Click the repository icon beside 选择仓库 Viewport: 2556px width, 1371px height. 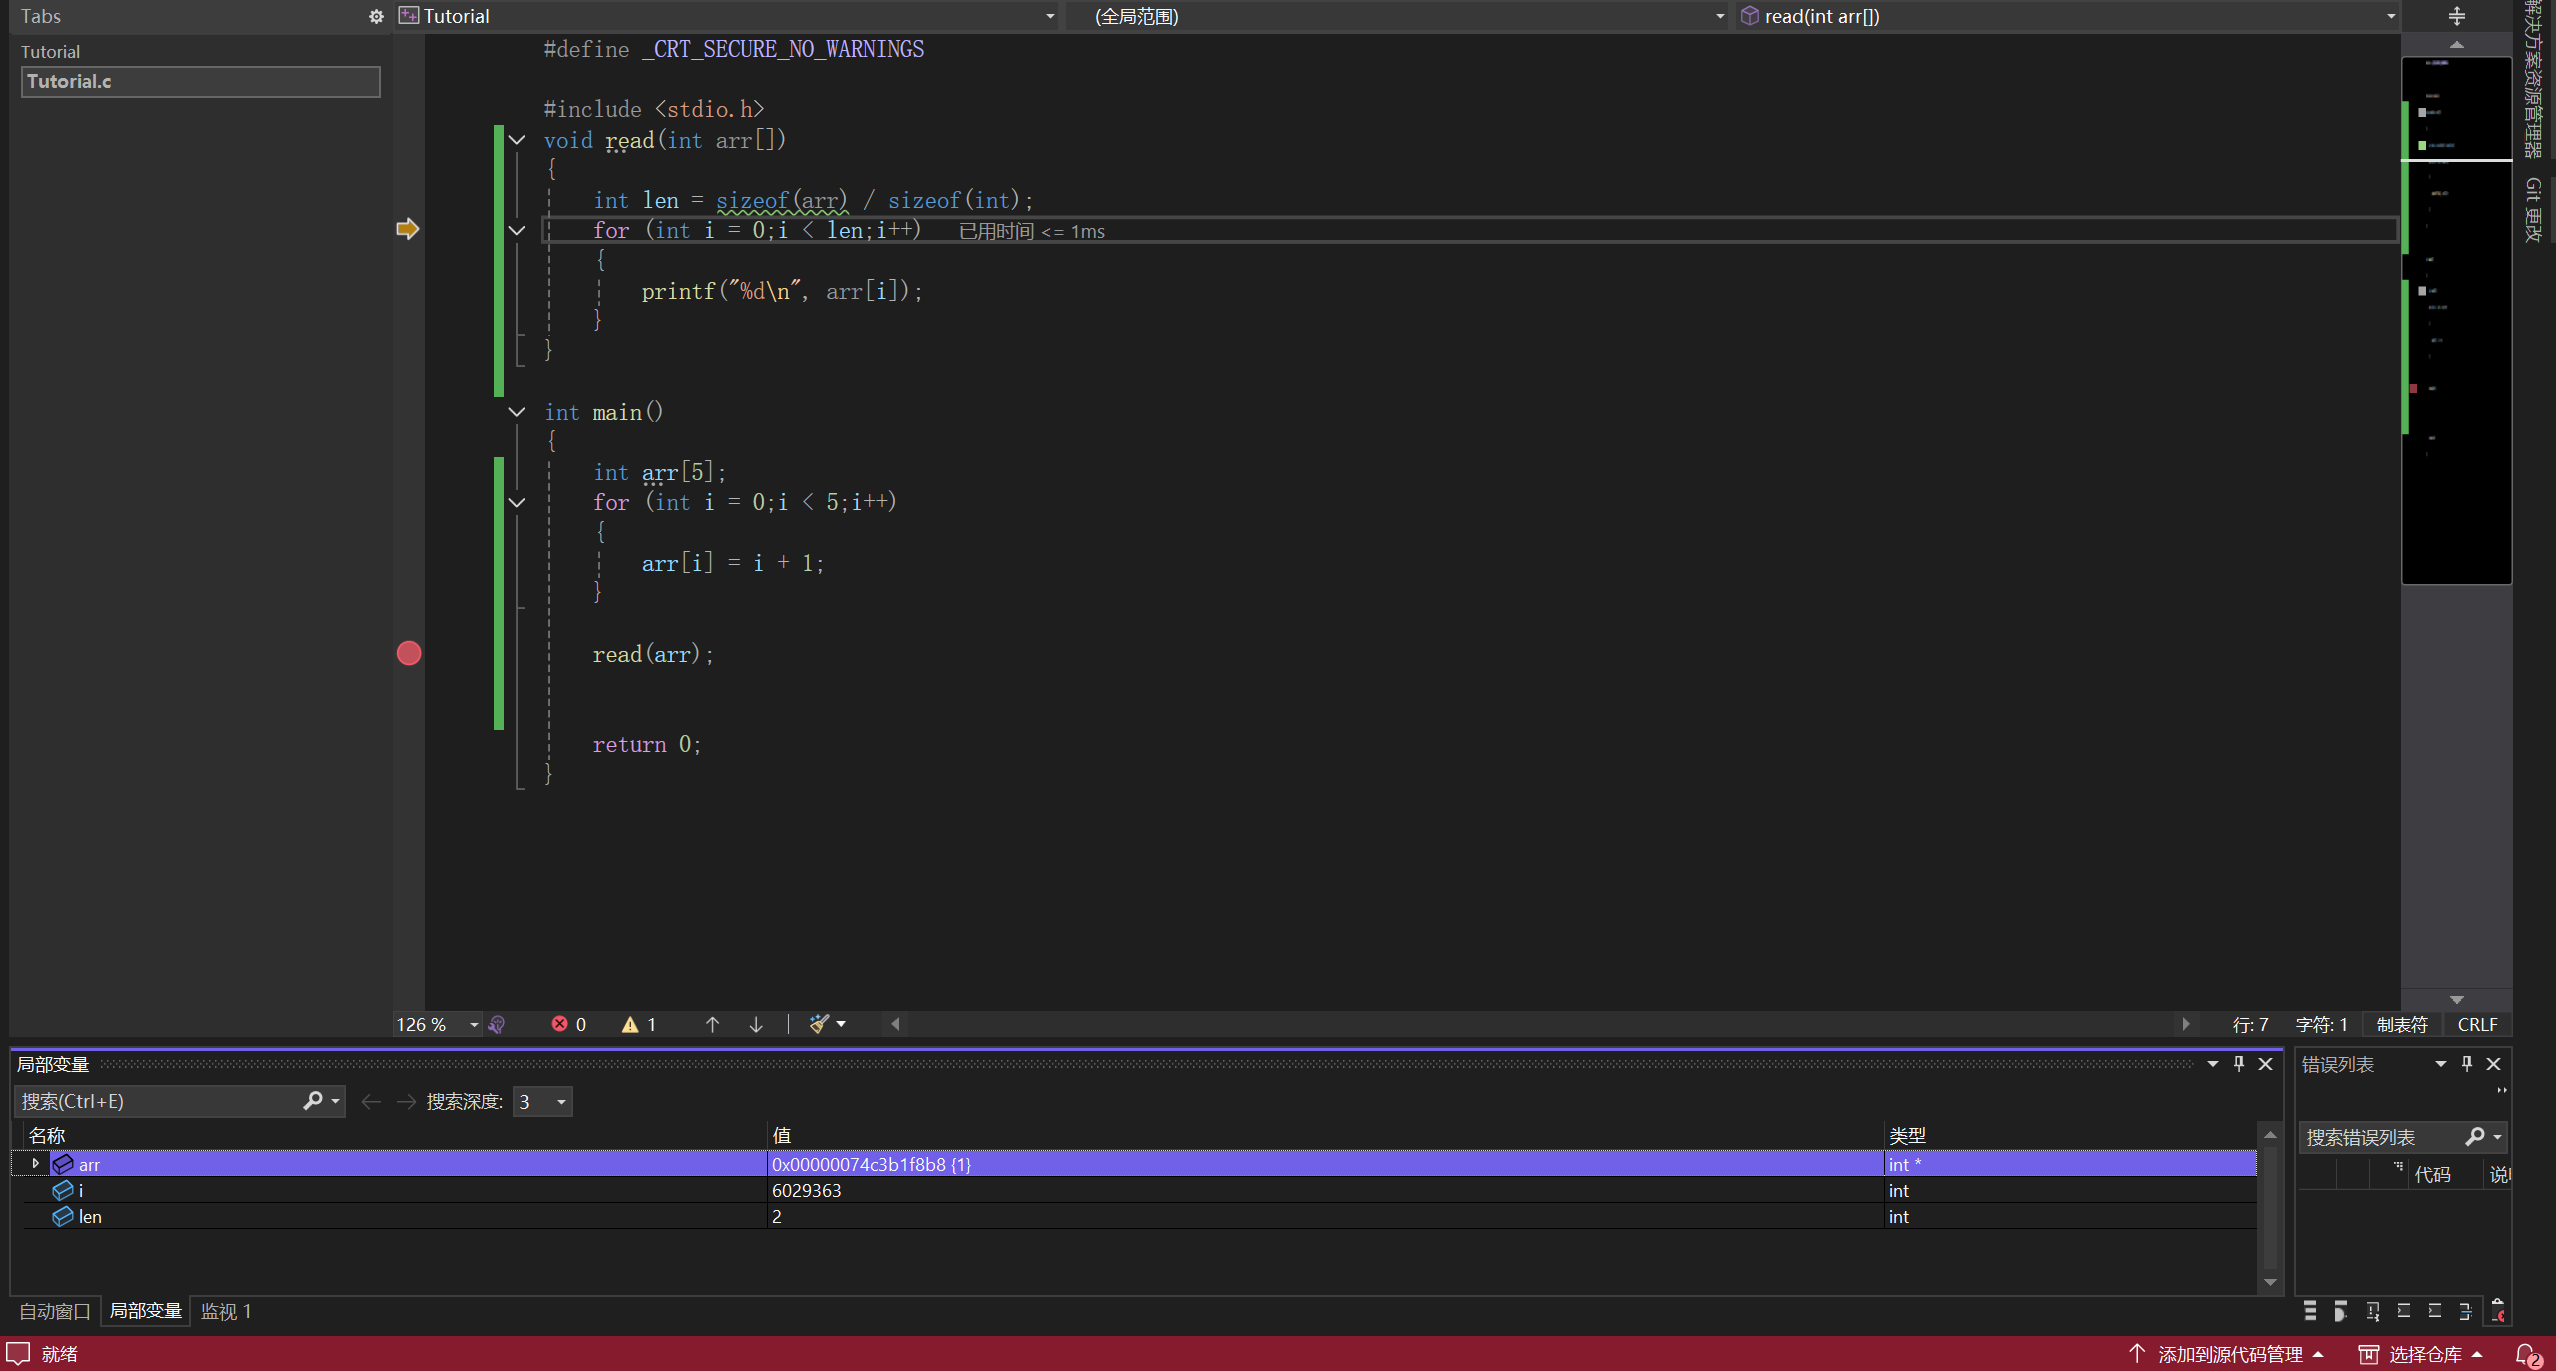[x=2368, y=1354]
